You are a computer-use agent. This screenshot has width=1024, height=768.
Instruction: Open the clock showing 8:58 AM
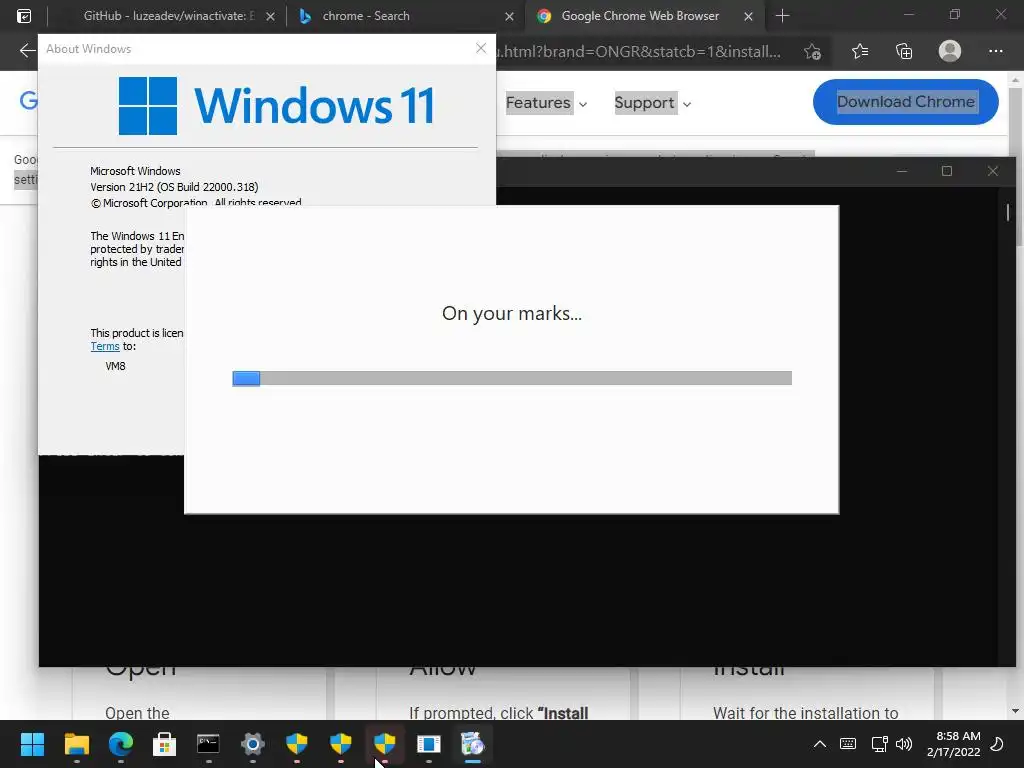pyautogui.click(x=953, y=744)
